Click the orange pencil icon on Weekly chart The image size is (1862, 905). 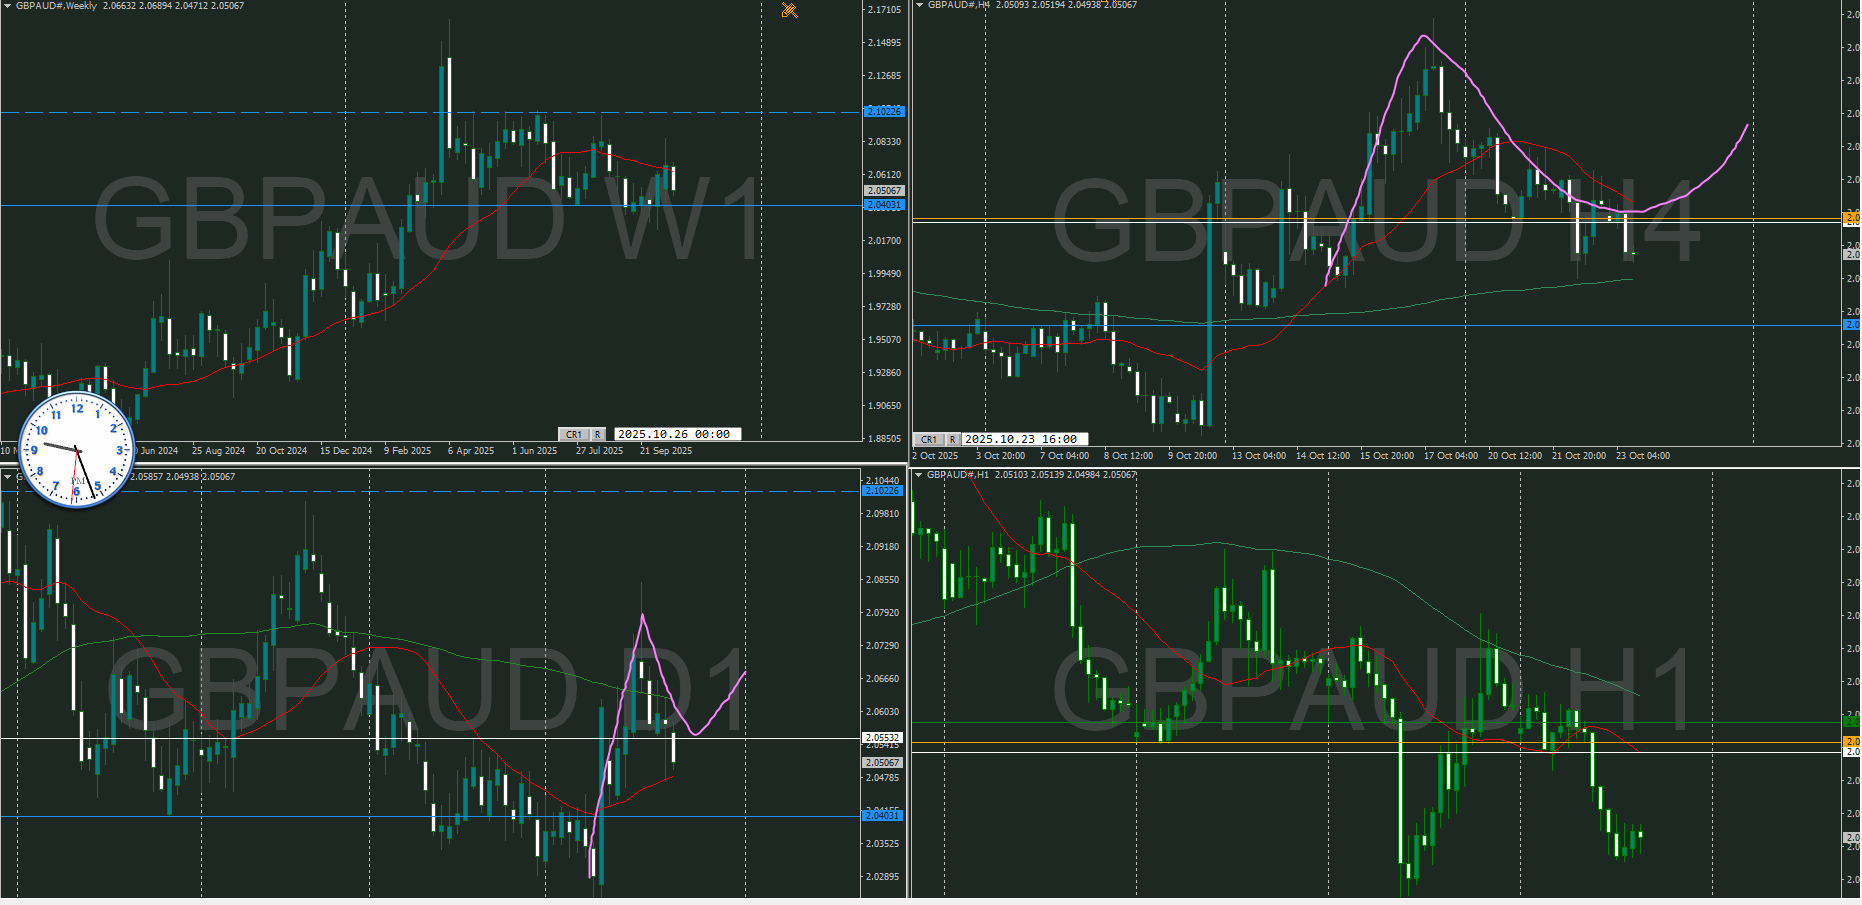tap(789, 11)
